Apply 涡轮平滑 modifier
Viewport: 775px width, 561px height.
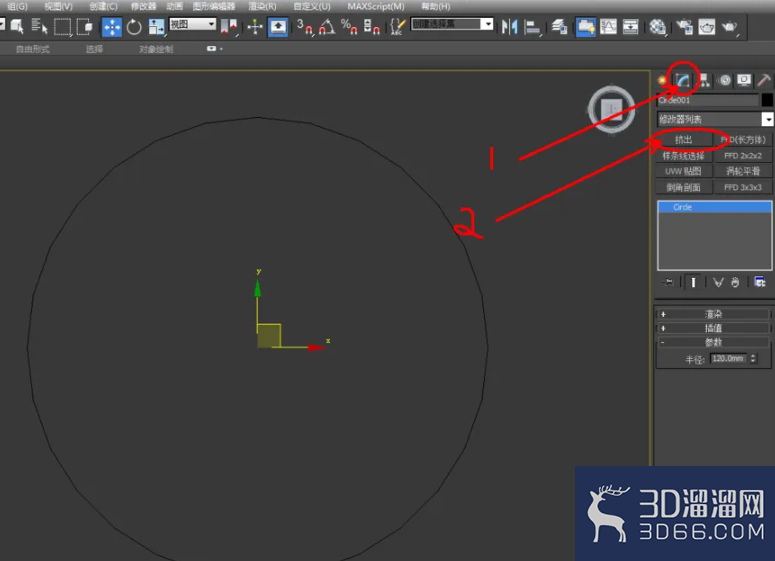coord(743,172)
